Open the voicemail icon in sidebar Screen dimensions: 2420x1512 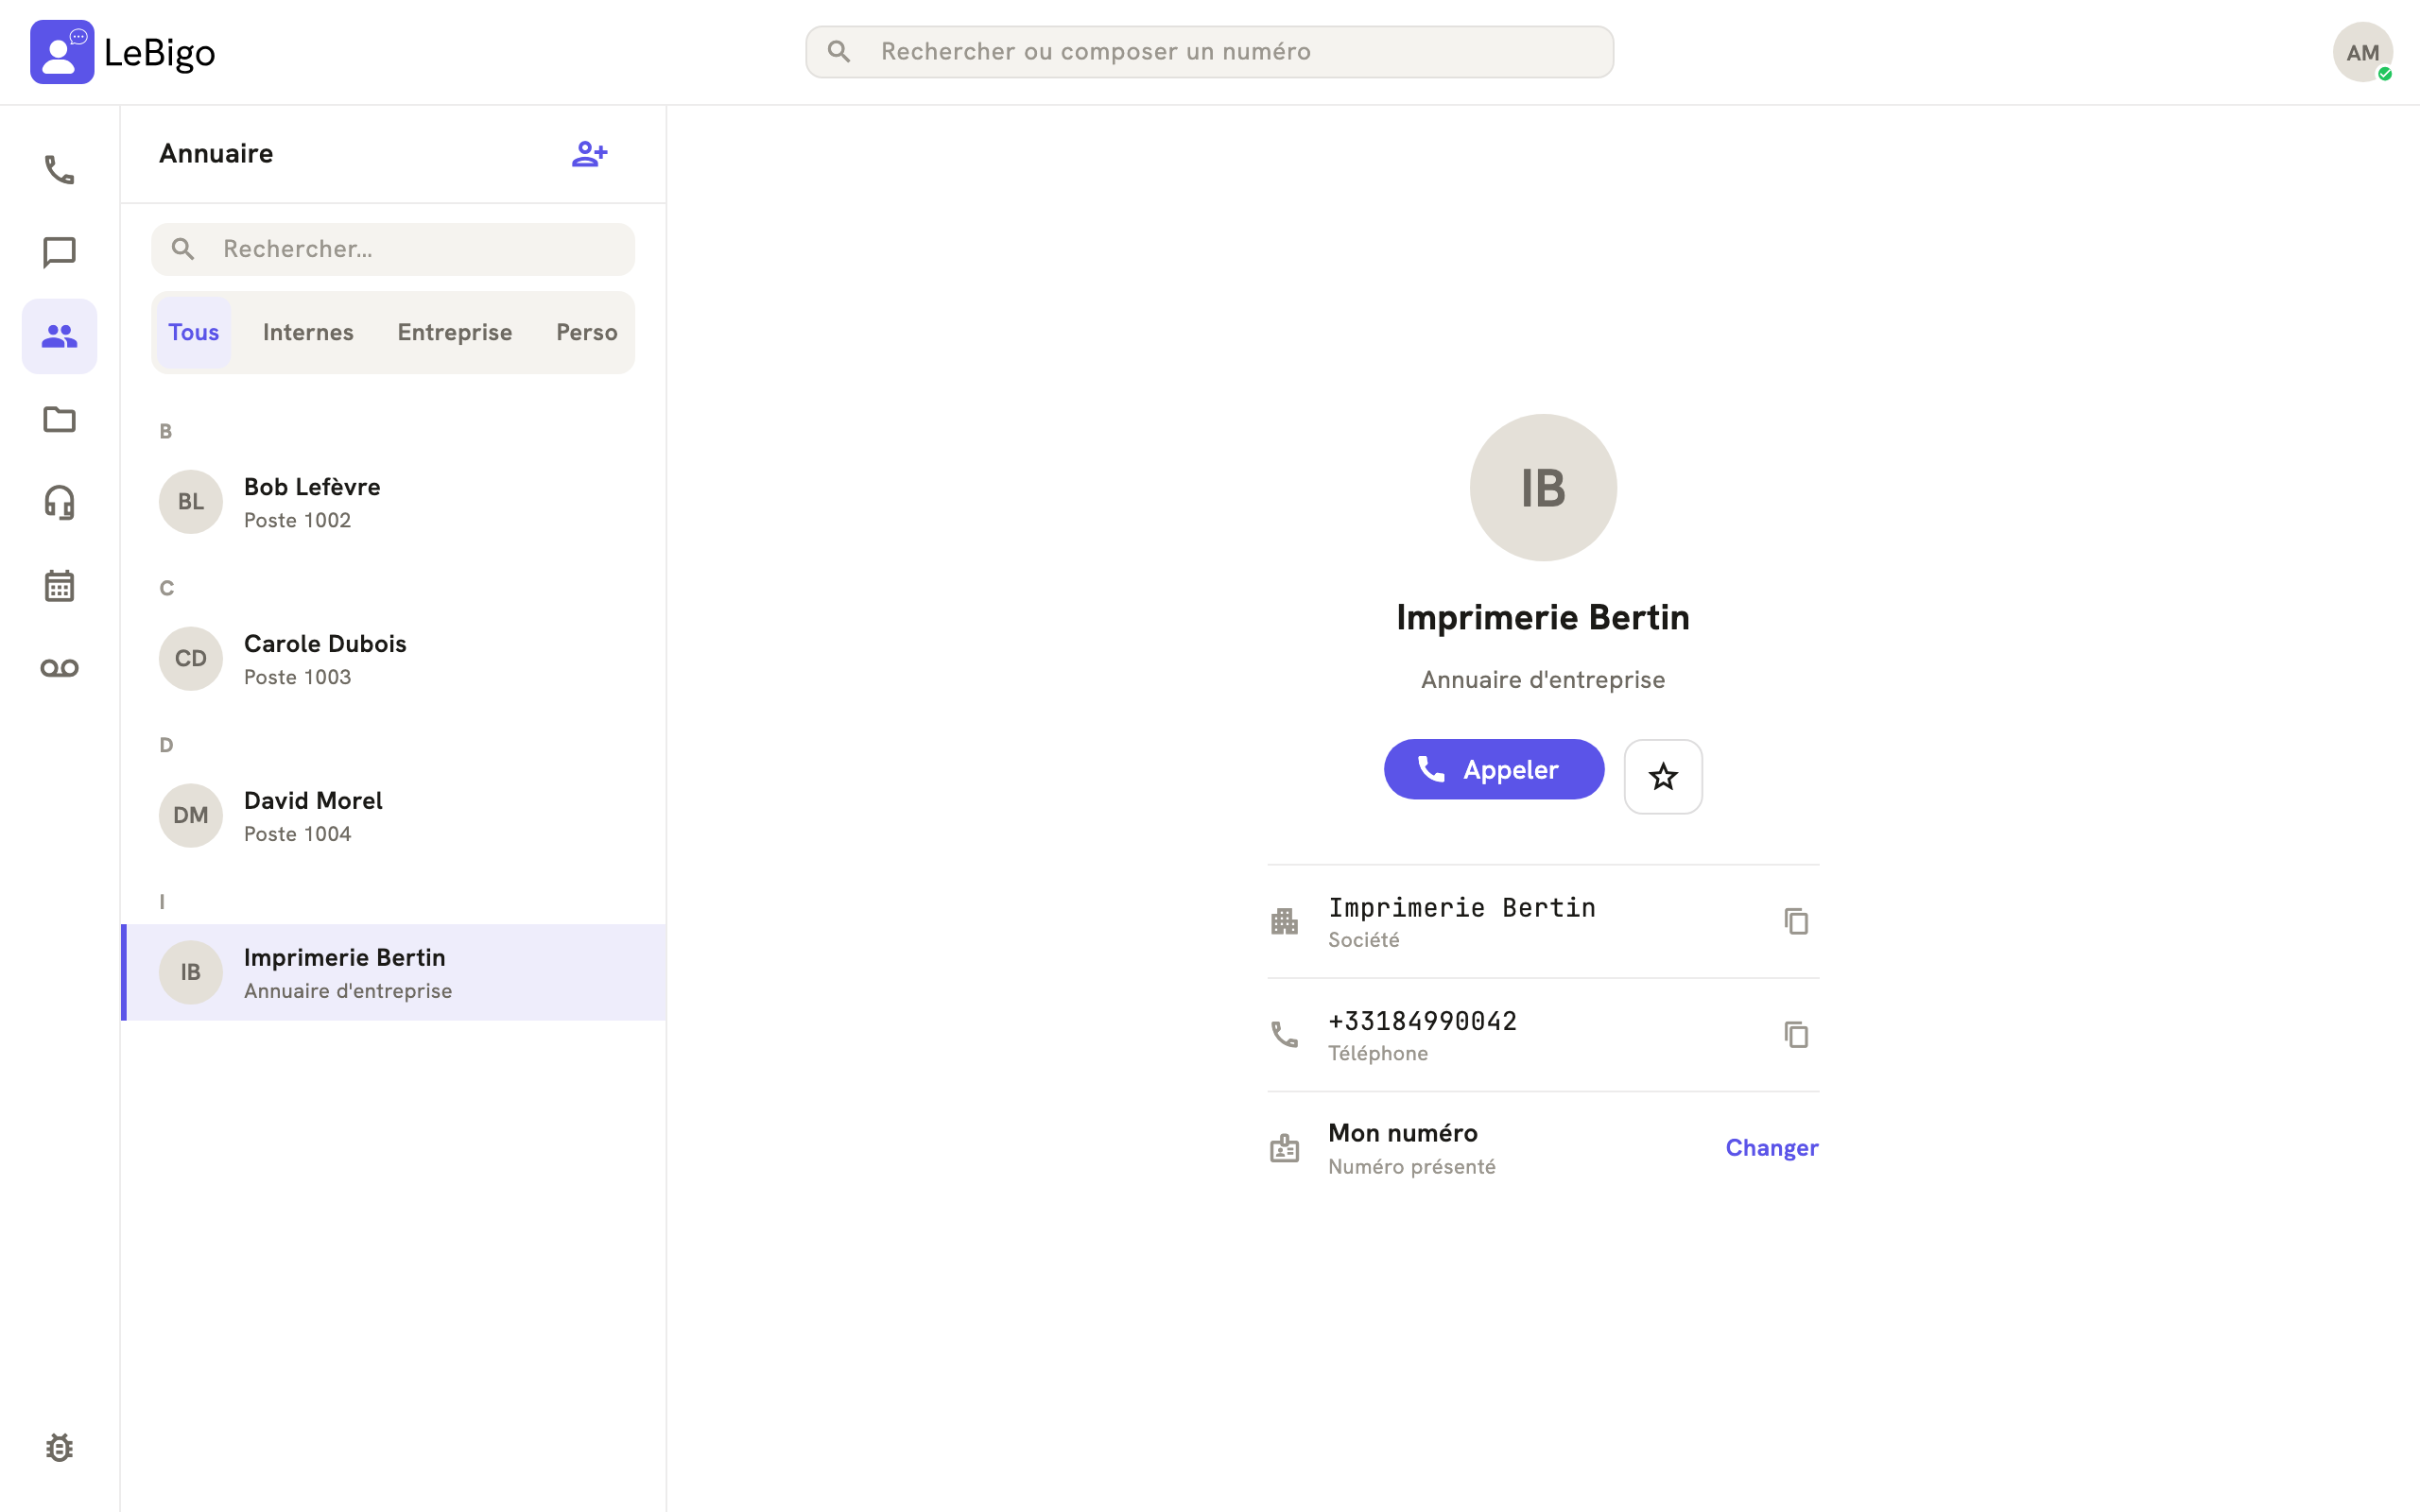coord(59,668)
